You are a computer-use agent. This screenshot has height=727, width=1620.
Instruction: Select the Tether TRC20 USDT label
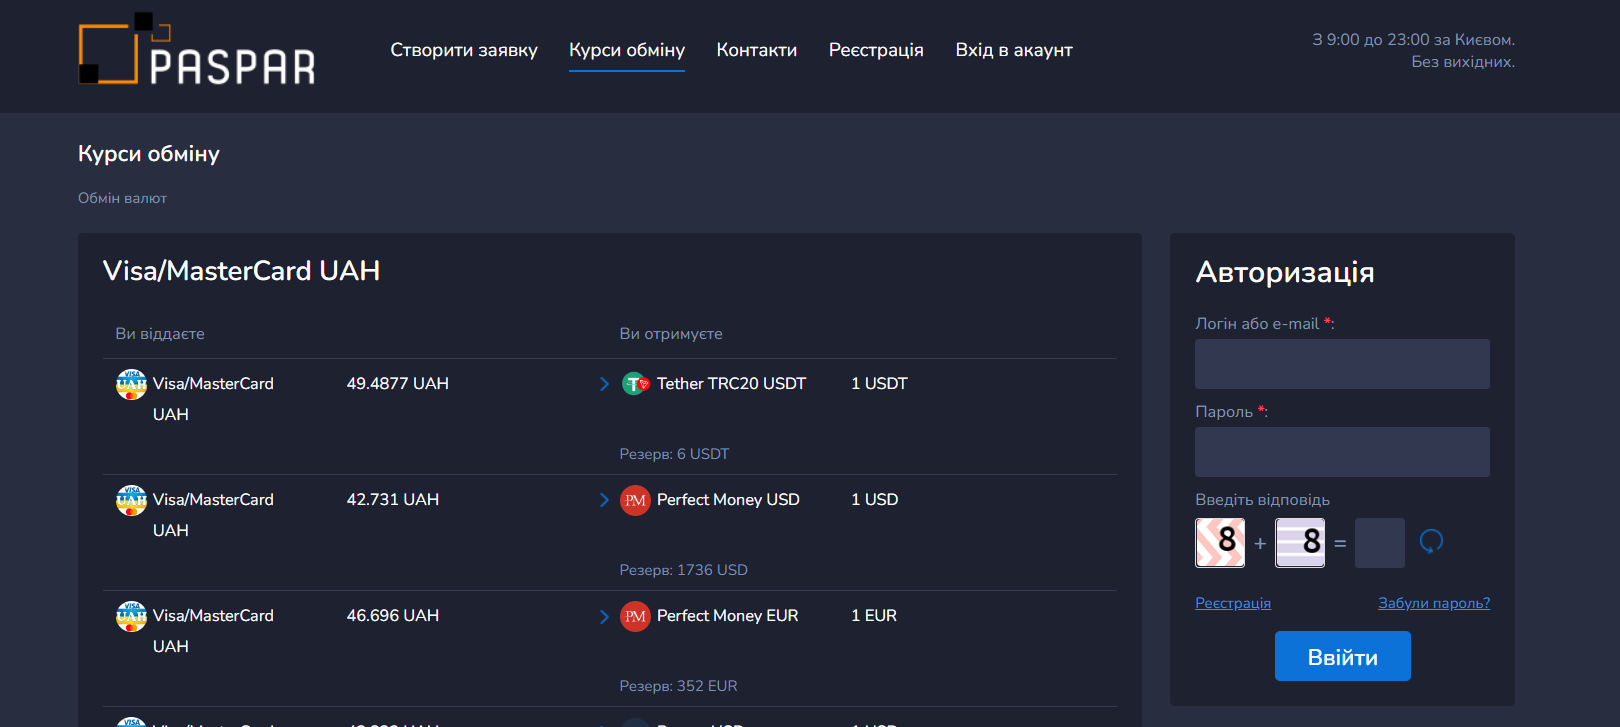pyautogui.click(x=731, y=384)
